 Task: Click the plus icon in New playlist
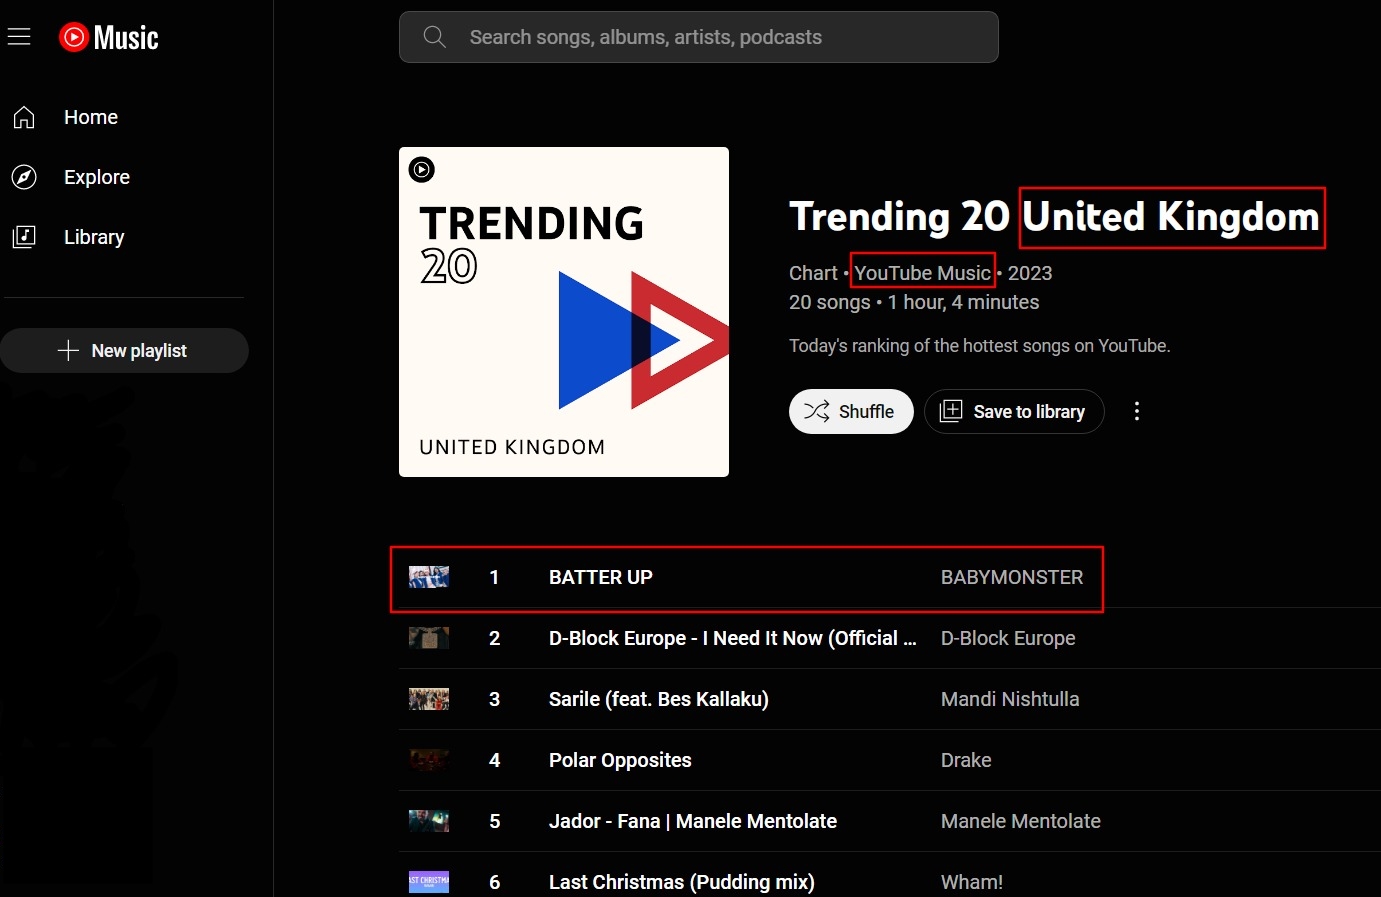coord(68,350)
